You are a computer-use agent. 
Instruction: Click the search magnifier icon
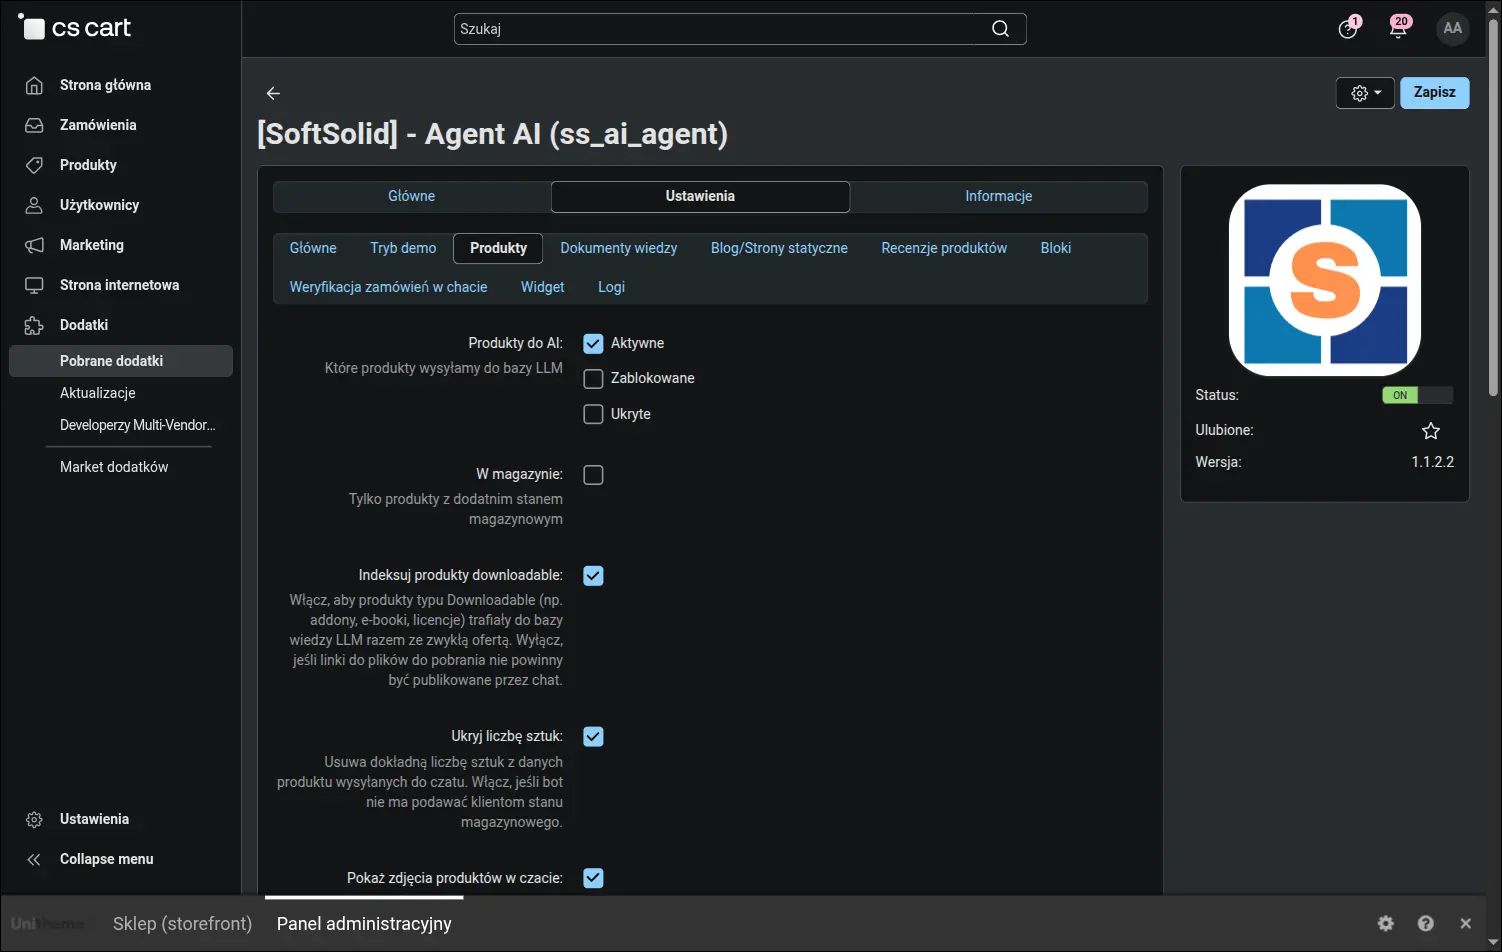(1000, 29)
